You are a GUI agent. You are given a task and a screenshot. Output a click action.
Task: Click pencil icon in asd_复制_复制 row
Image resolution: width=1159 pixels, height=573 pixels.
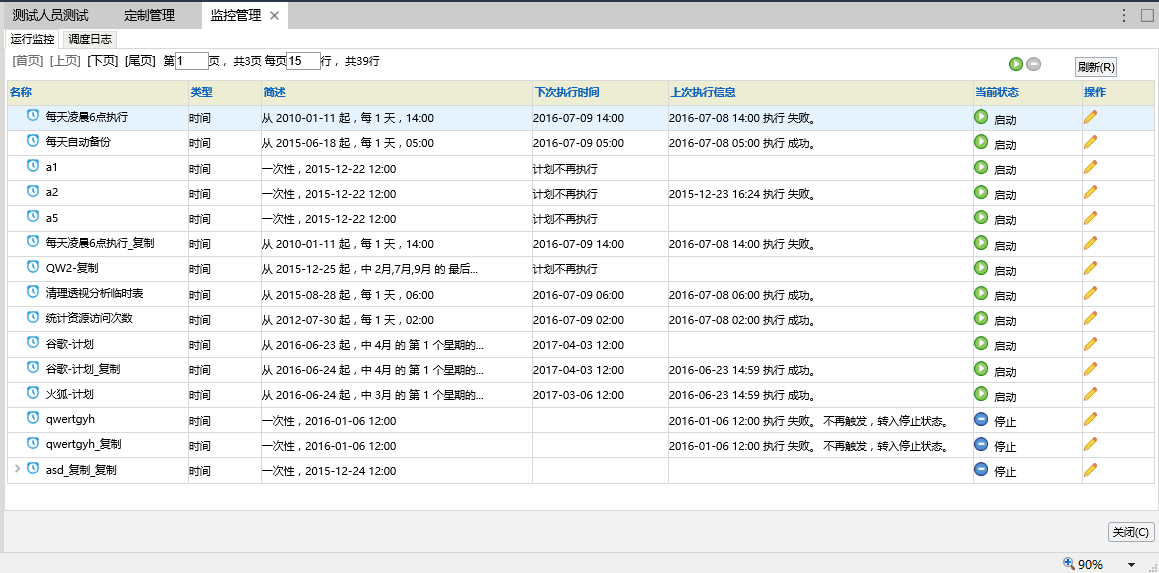point(1090,469)
